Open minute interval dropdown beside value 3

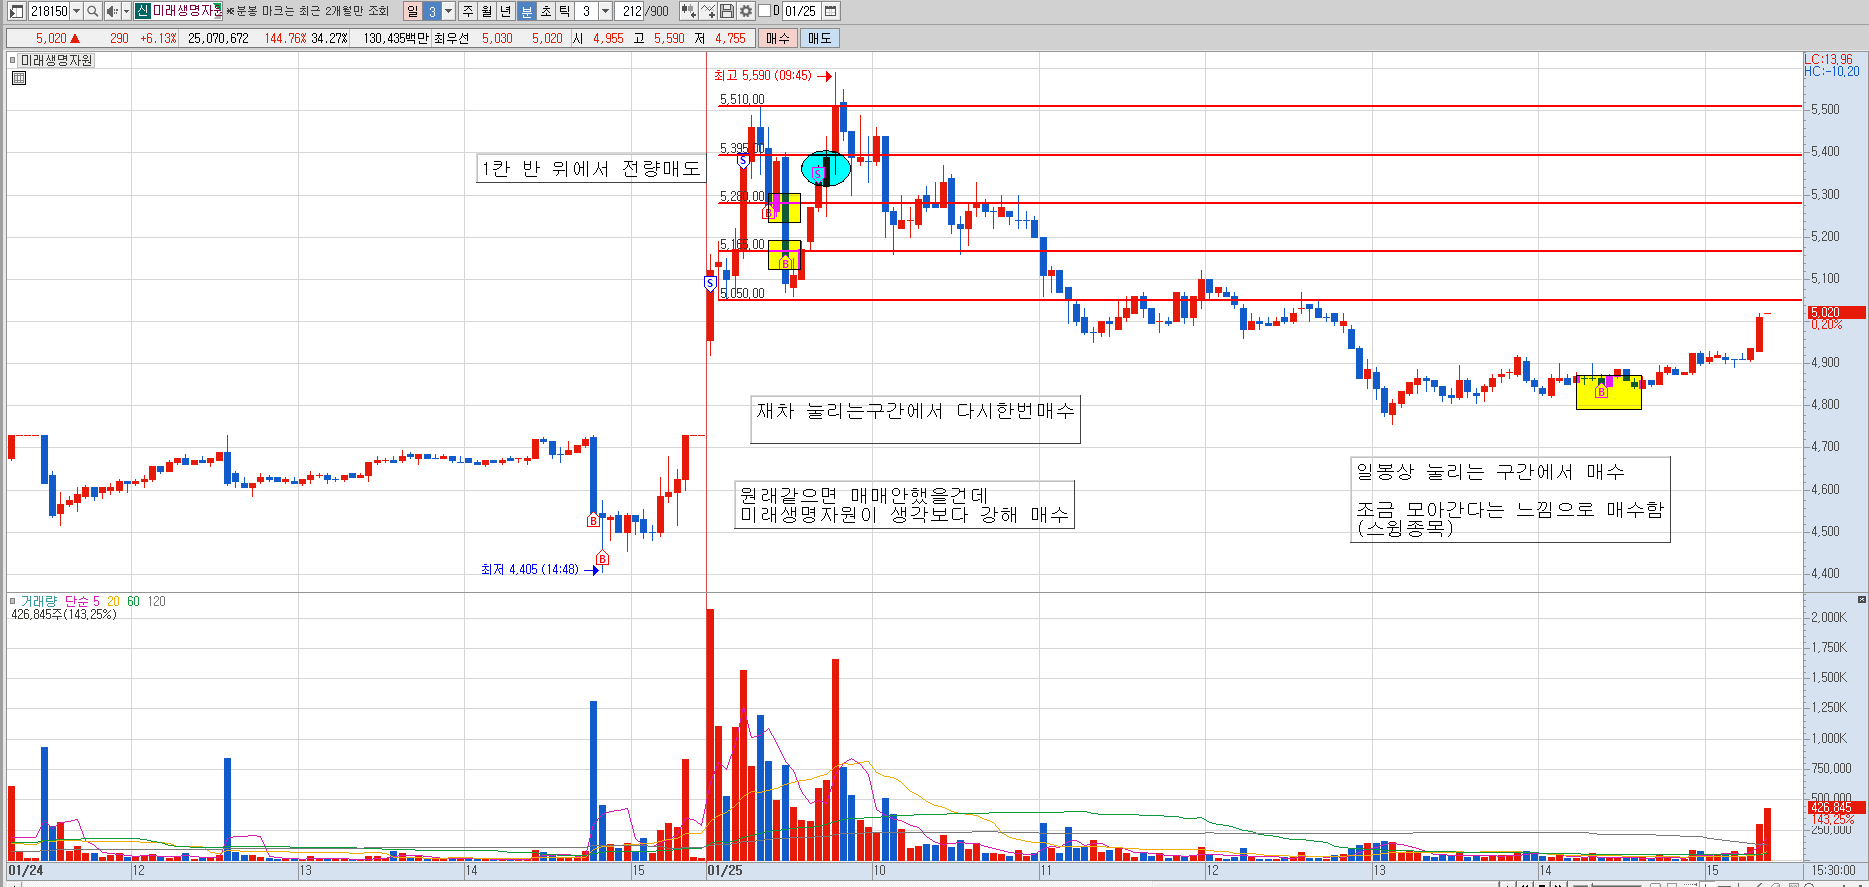point(605,11)
